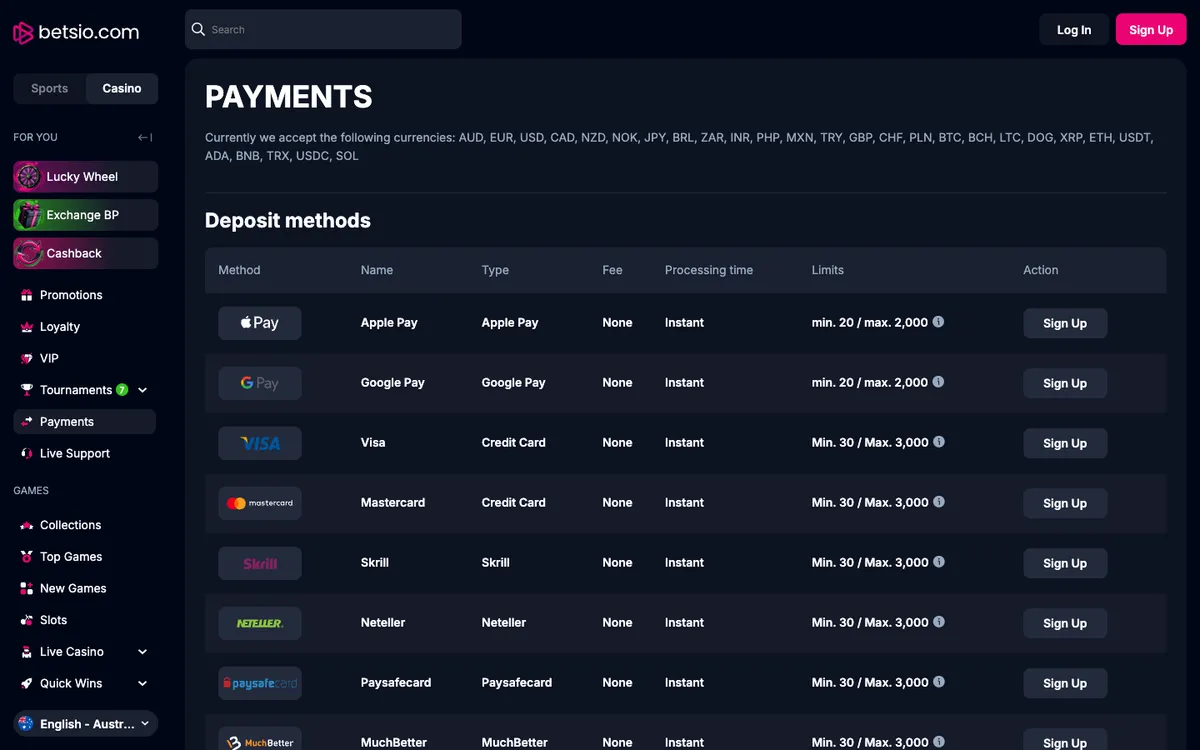Click info icon for Apple Pay limits
The image size is (1200, 750).
pyautogui.click(x=938, y=322)
